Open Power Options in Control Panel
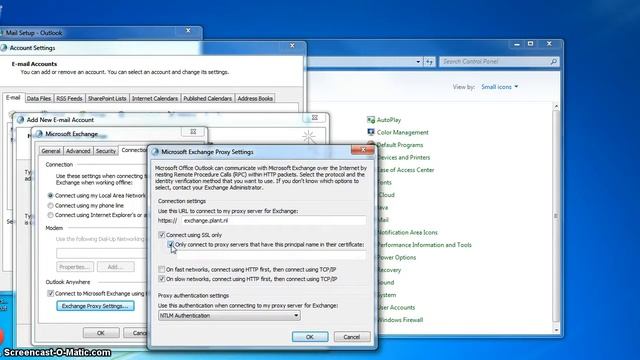 tap(397, 258)
